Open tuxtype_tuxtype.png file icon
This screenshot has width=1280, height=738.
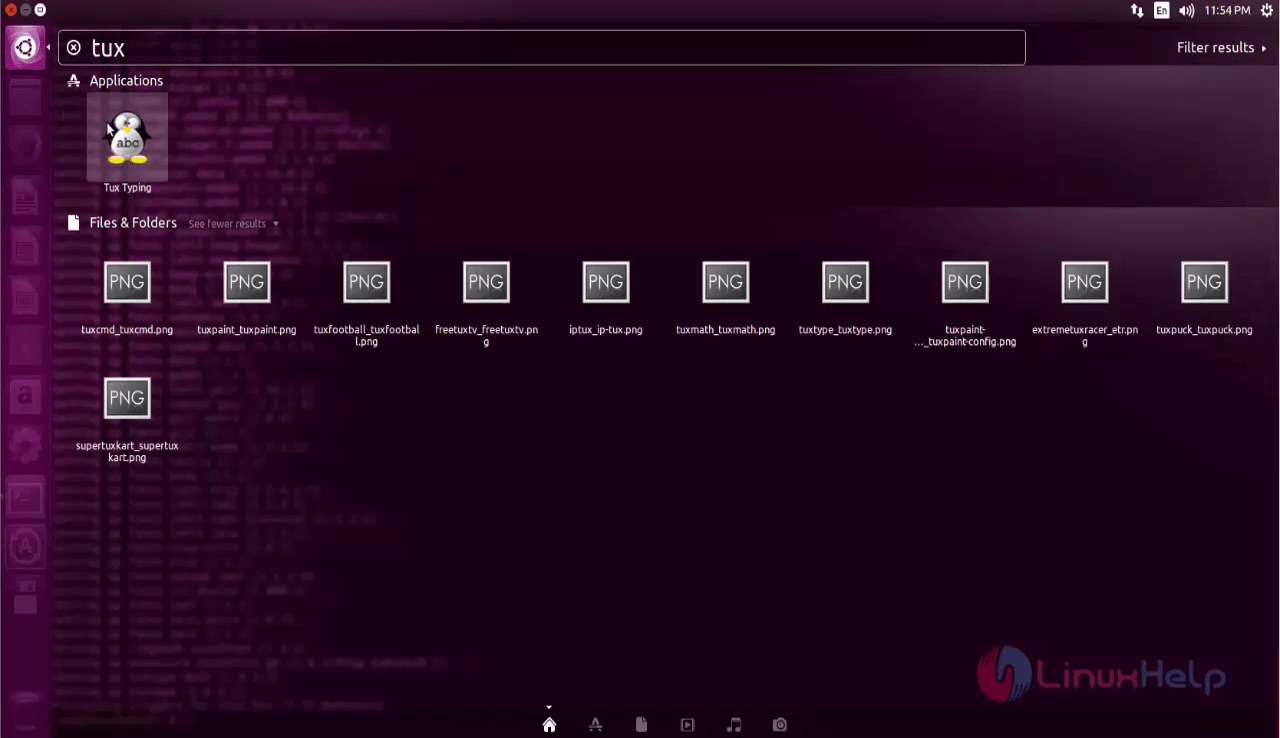[845, 282]
